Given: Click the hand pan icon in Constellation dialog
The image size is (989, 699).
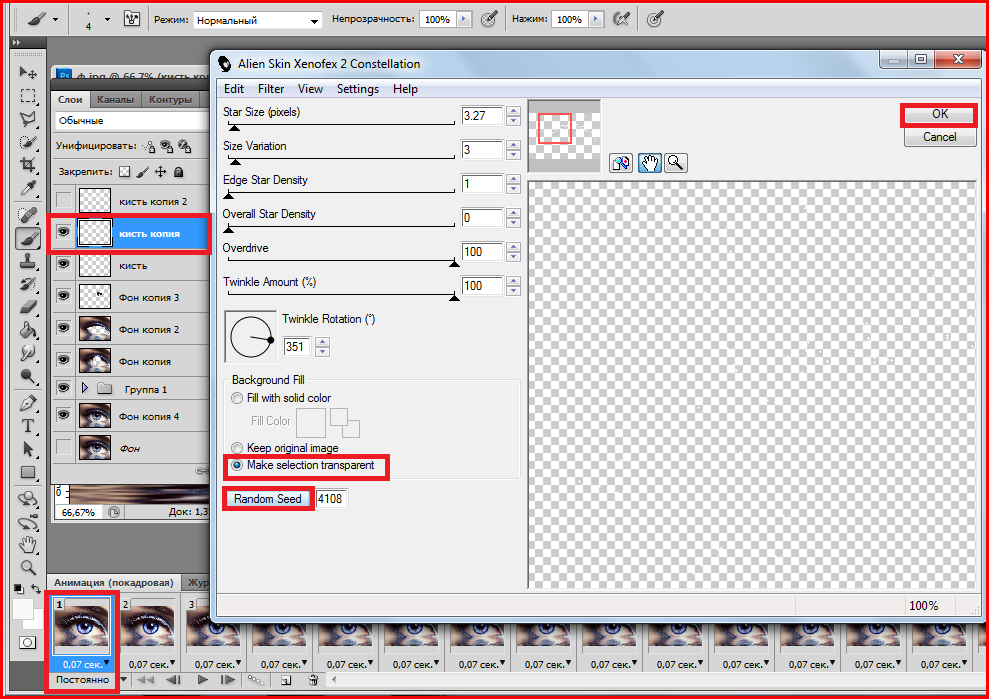Looking at the screenshot, I should pyautogui.click(x=649, y=163).
